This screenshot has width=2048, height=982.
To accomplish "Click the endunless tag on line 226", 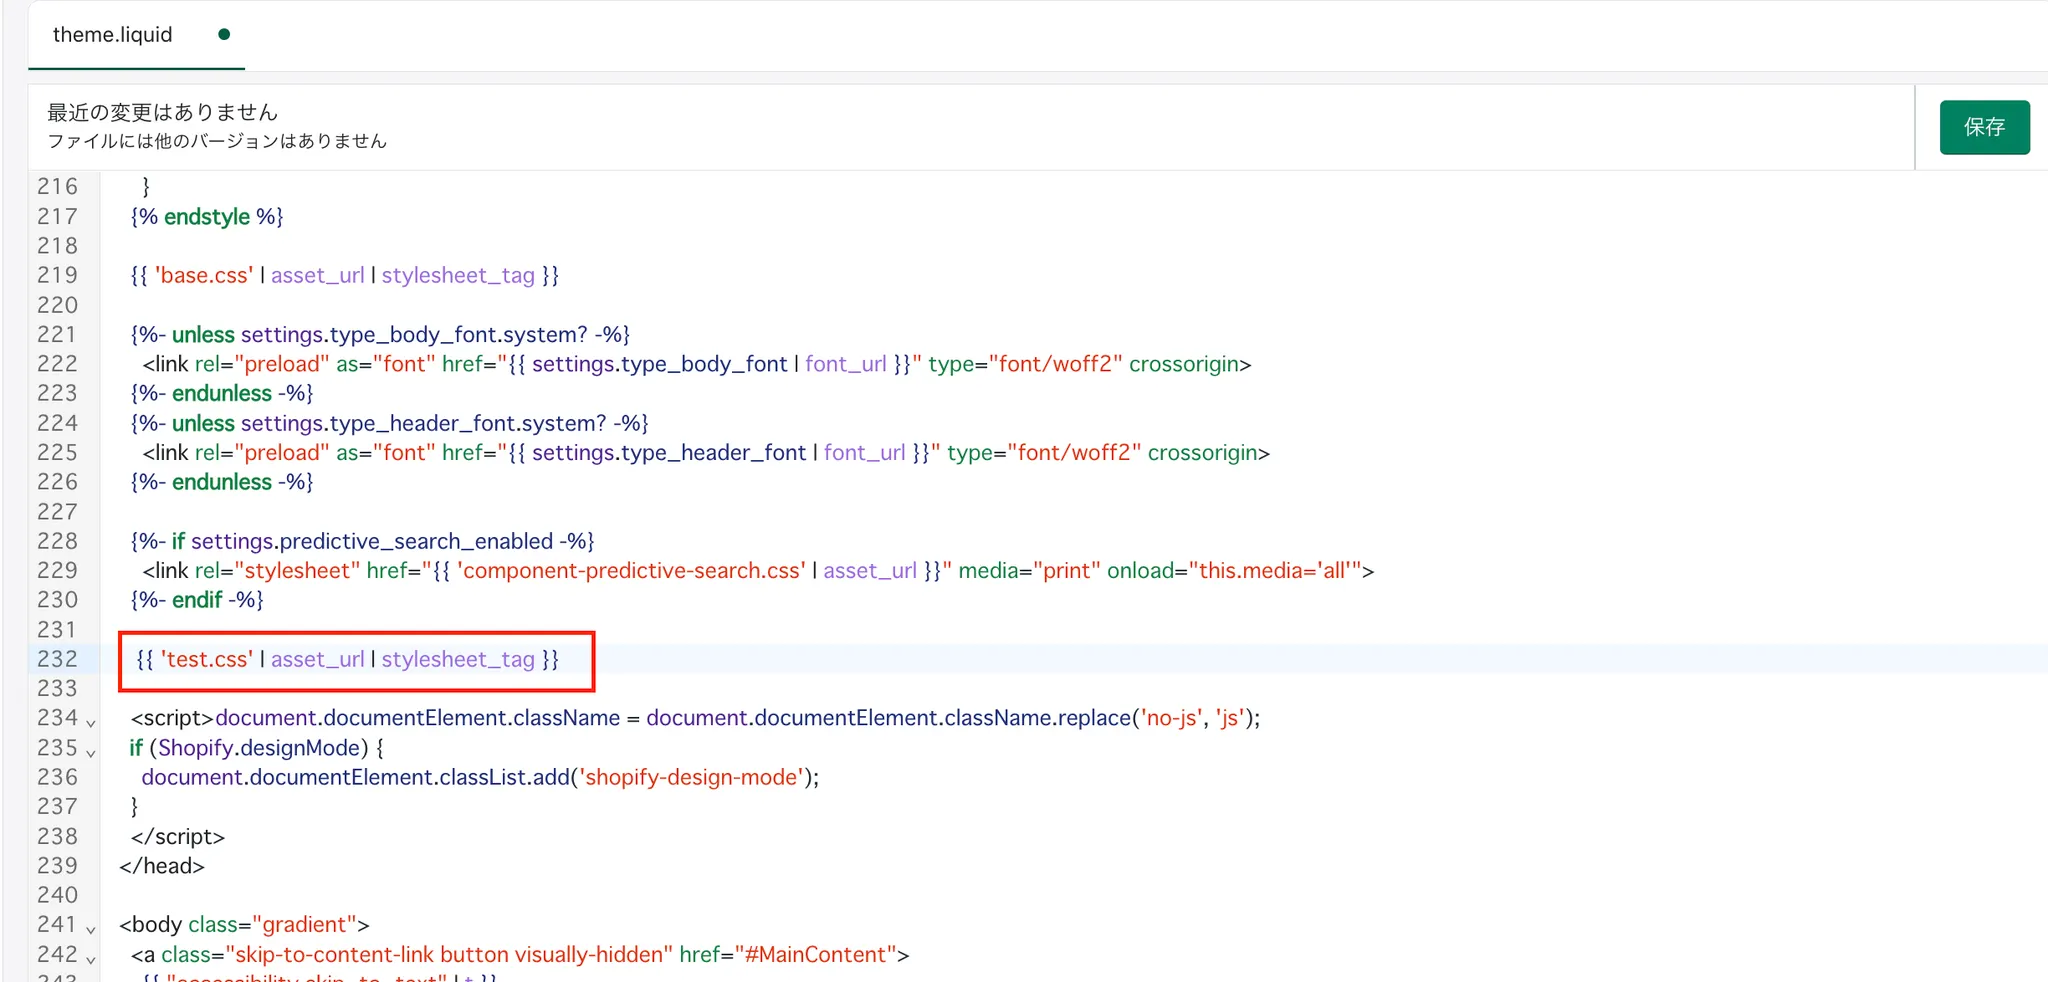I will pos(222,482).
